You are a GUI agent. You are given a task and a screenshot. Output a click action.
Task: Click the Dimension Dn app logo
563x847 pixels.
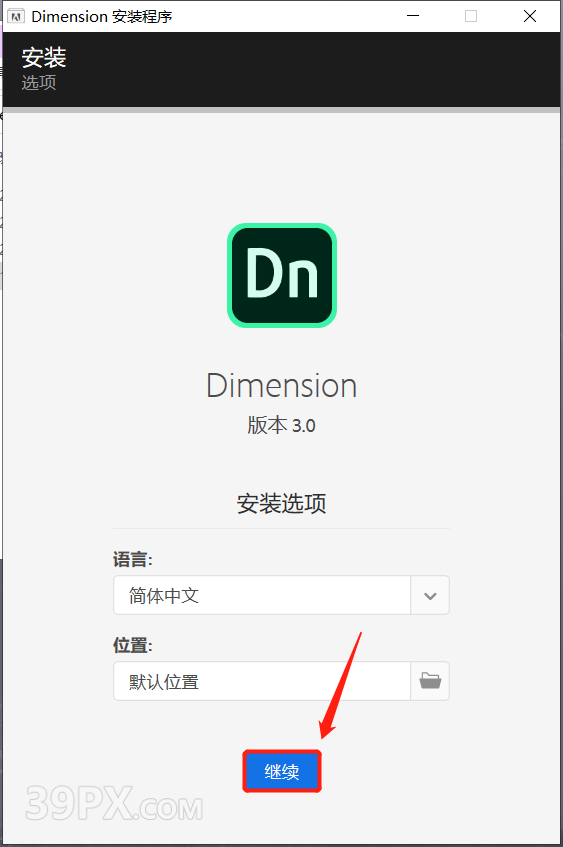tap(282, 275)
